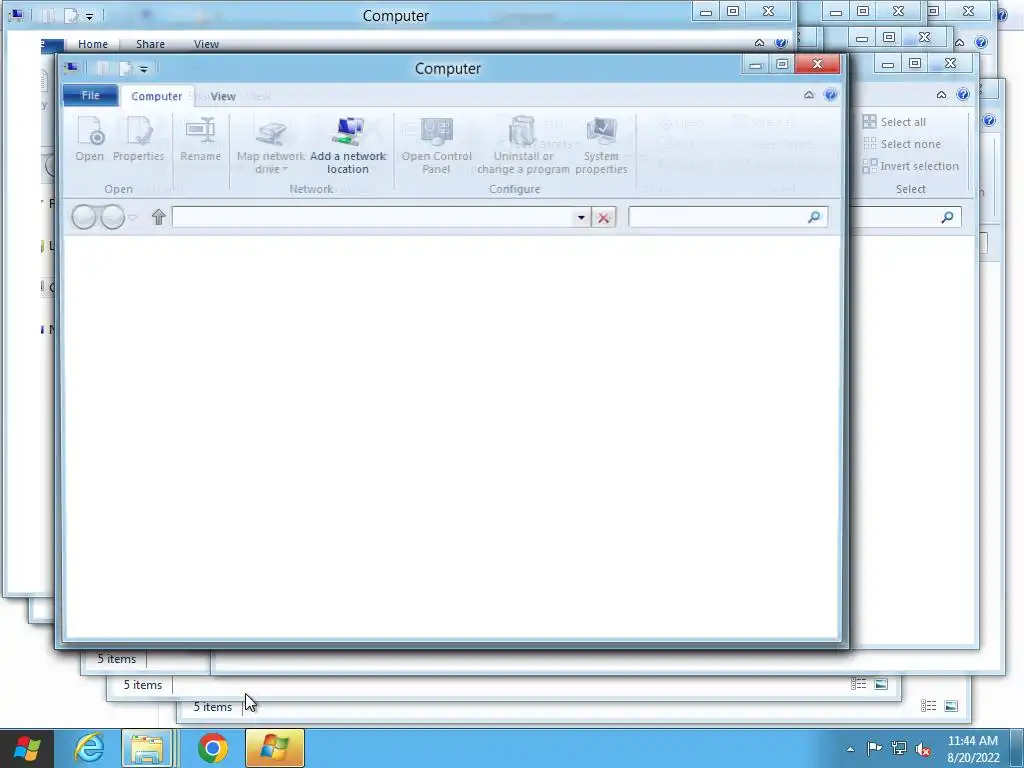Screen dimensions: 1024x768
Task: Click Uninstall or change a program
Action: click(x=523, y=146)
